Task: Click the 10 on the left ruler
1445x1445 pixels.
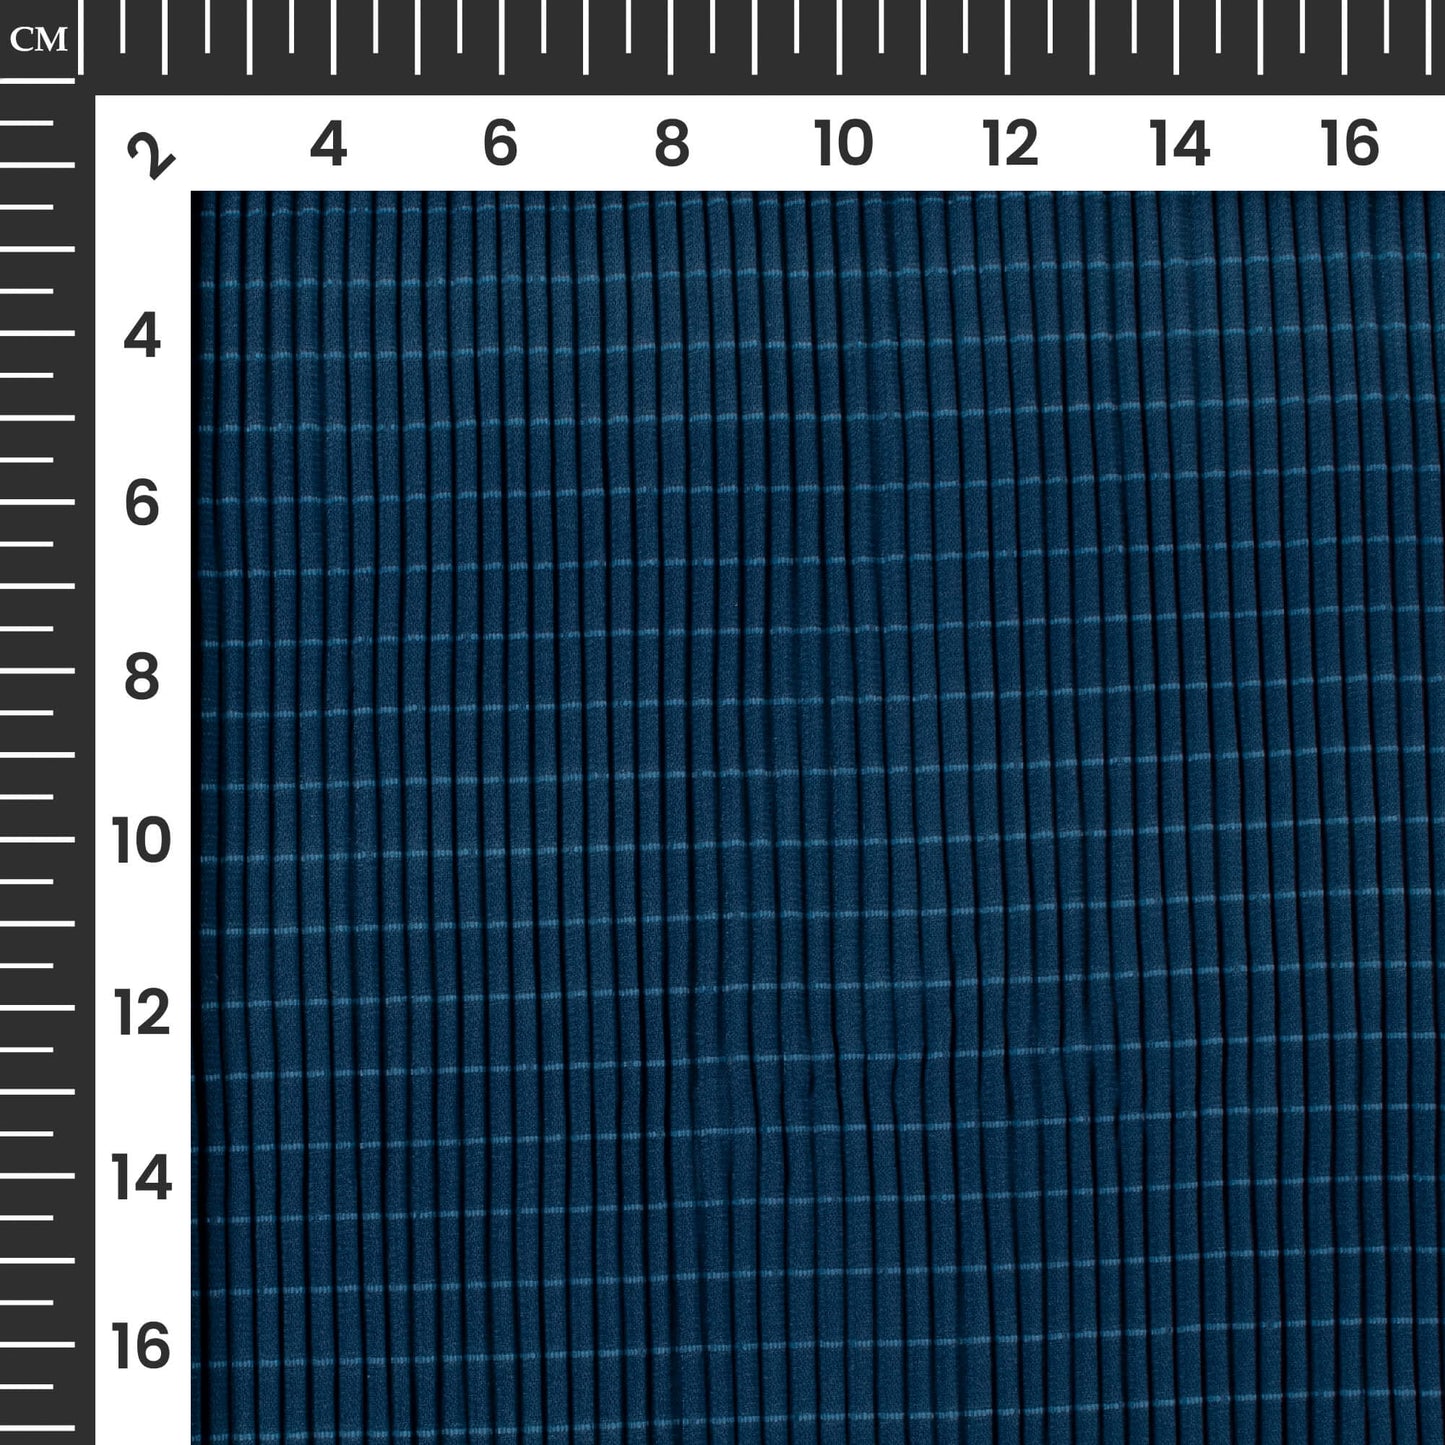Action: tap(141, 842)
